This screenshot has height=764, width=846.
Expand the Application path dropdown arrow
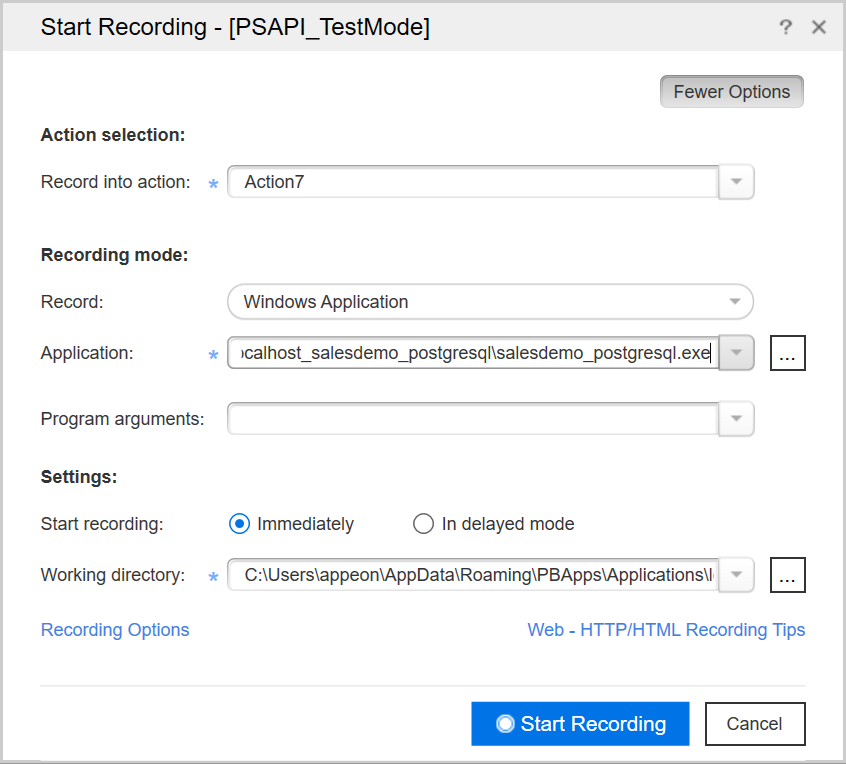point(737,353)
